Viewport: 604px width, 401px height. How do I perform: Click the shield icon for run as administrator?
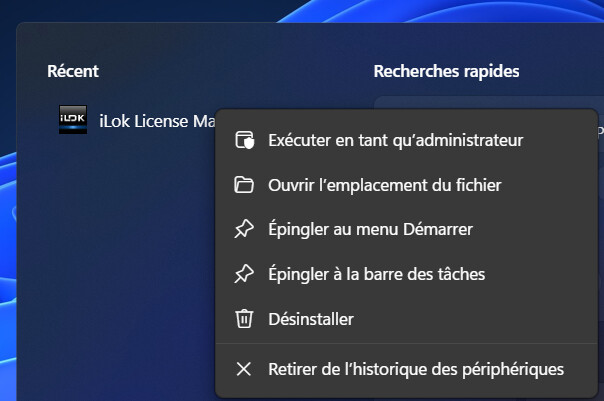pos(243,141)
